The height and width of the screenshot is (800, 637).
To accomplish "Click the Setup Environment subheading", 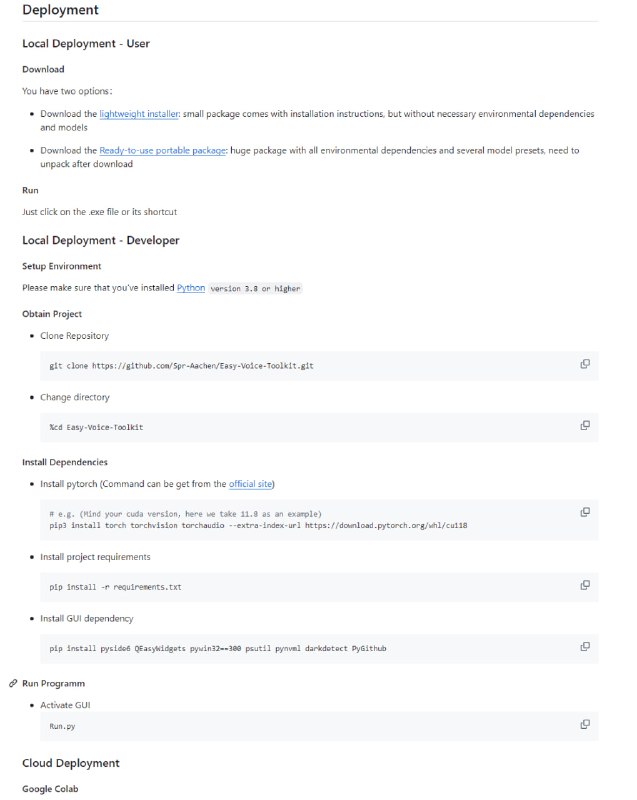I will 62,266.
